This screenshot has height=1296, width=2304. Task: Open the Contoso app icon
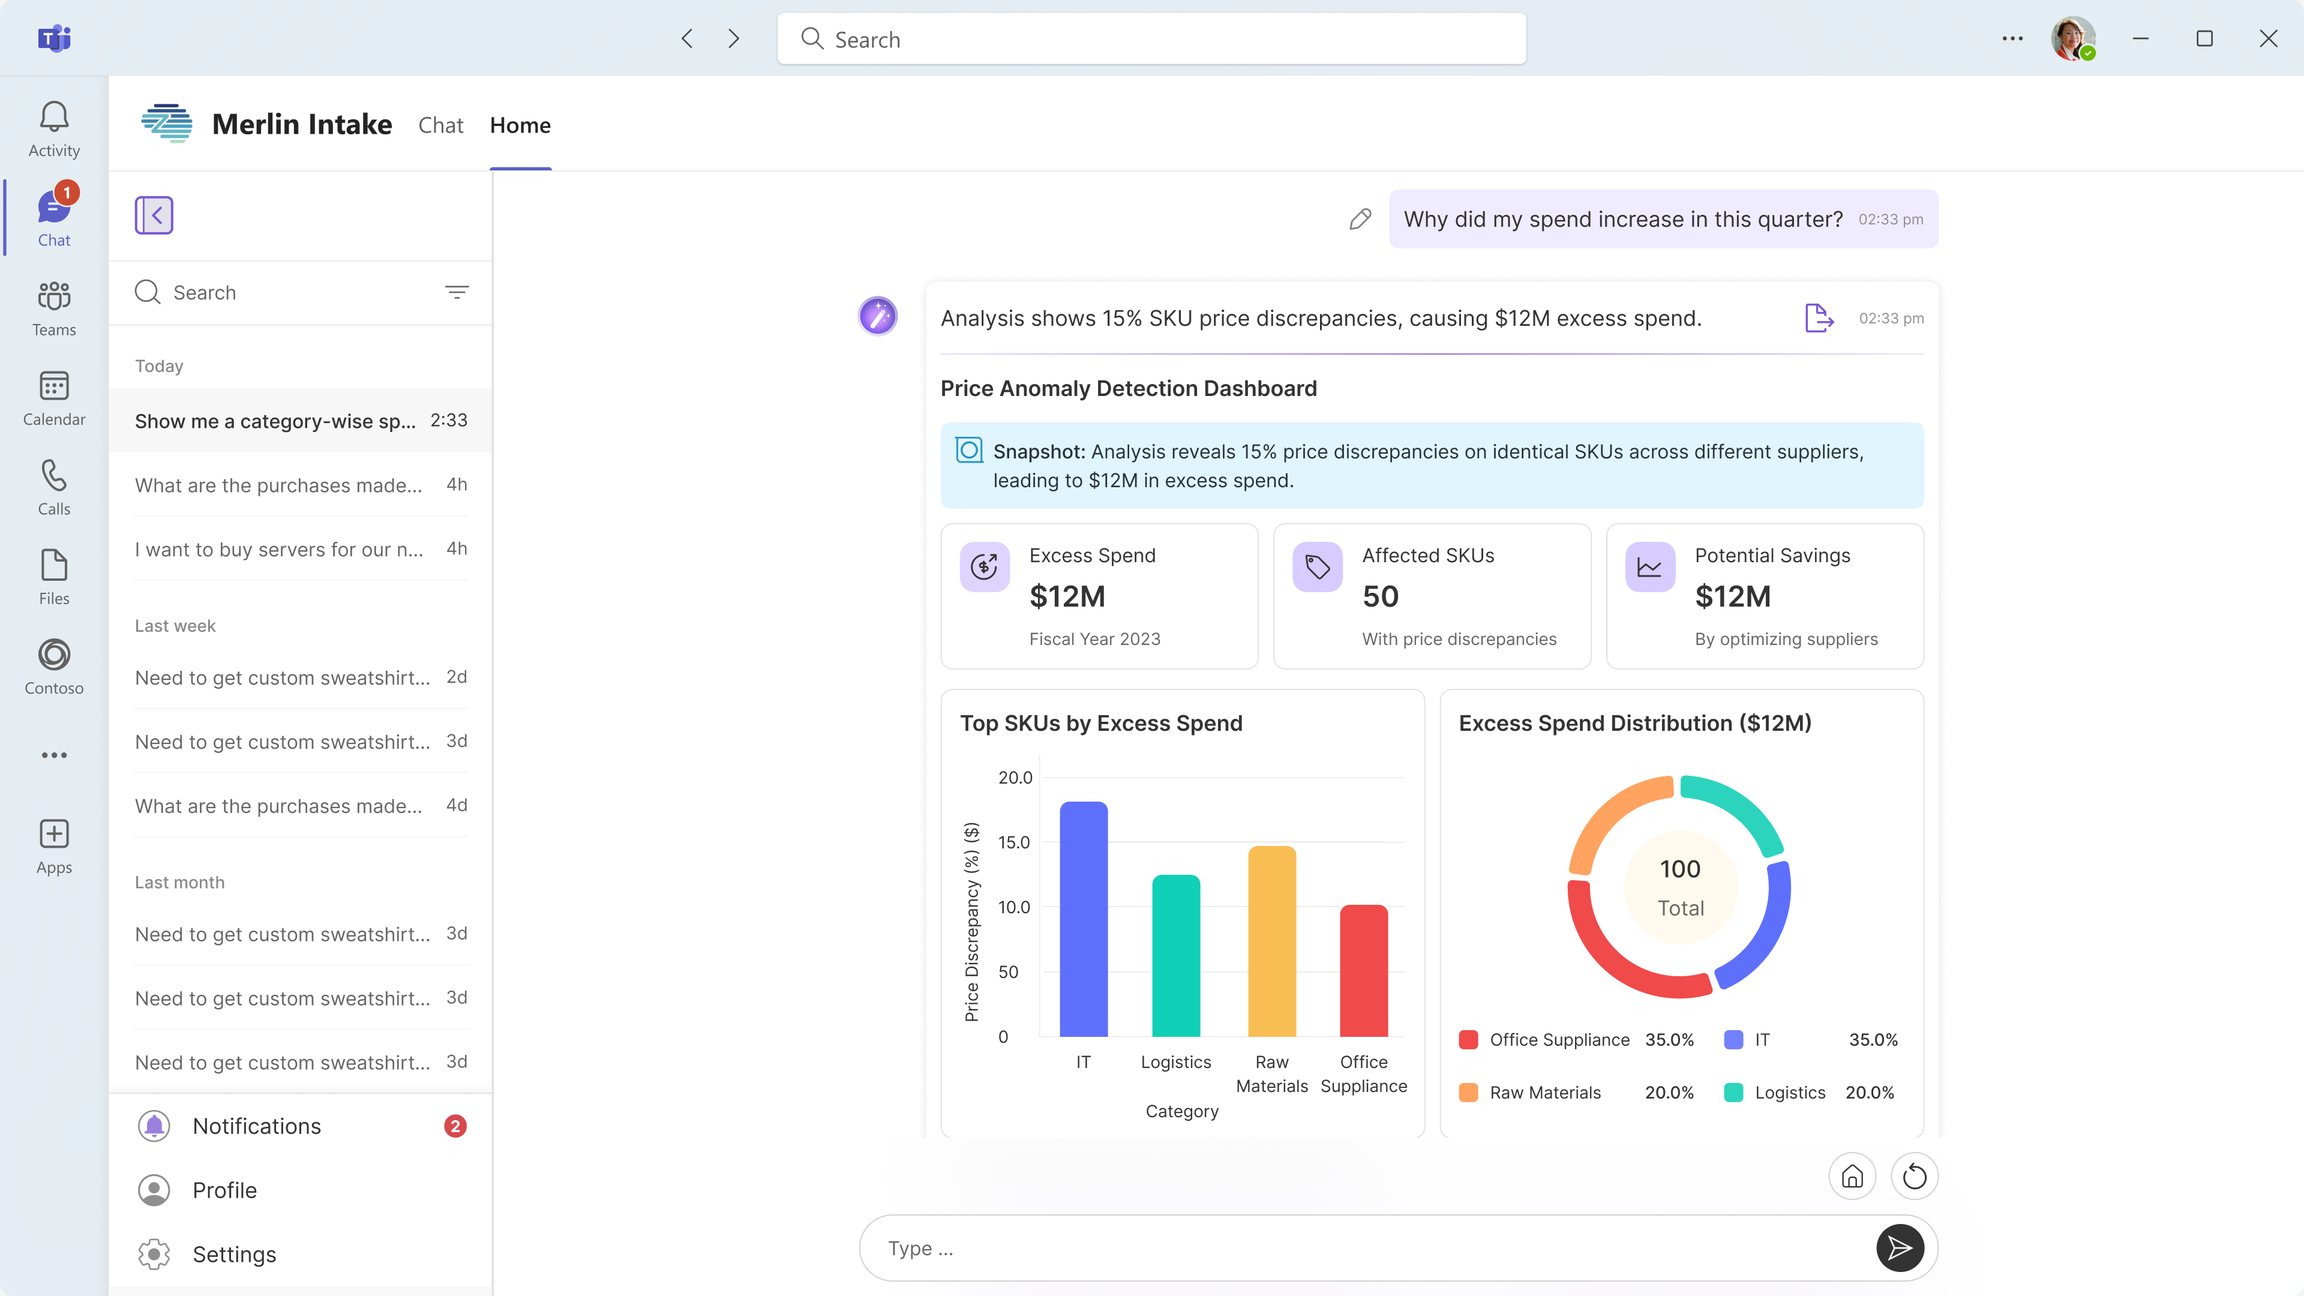tap(54, 667)
